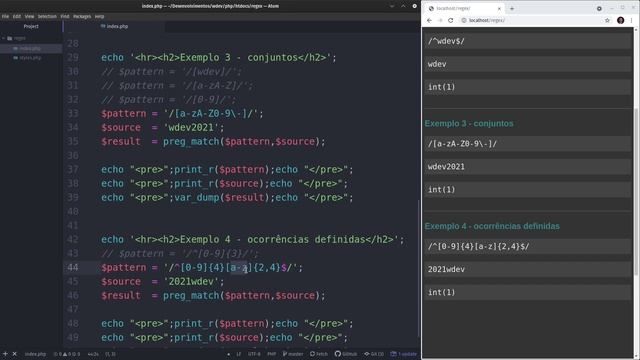Click the commented pattern on line 43
Viewport: 640px width, 360px height.
(180, 253)
